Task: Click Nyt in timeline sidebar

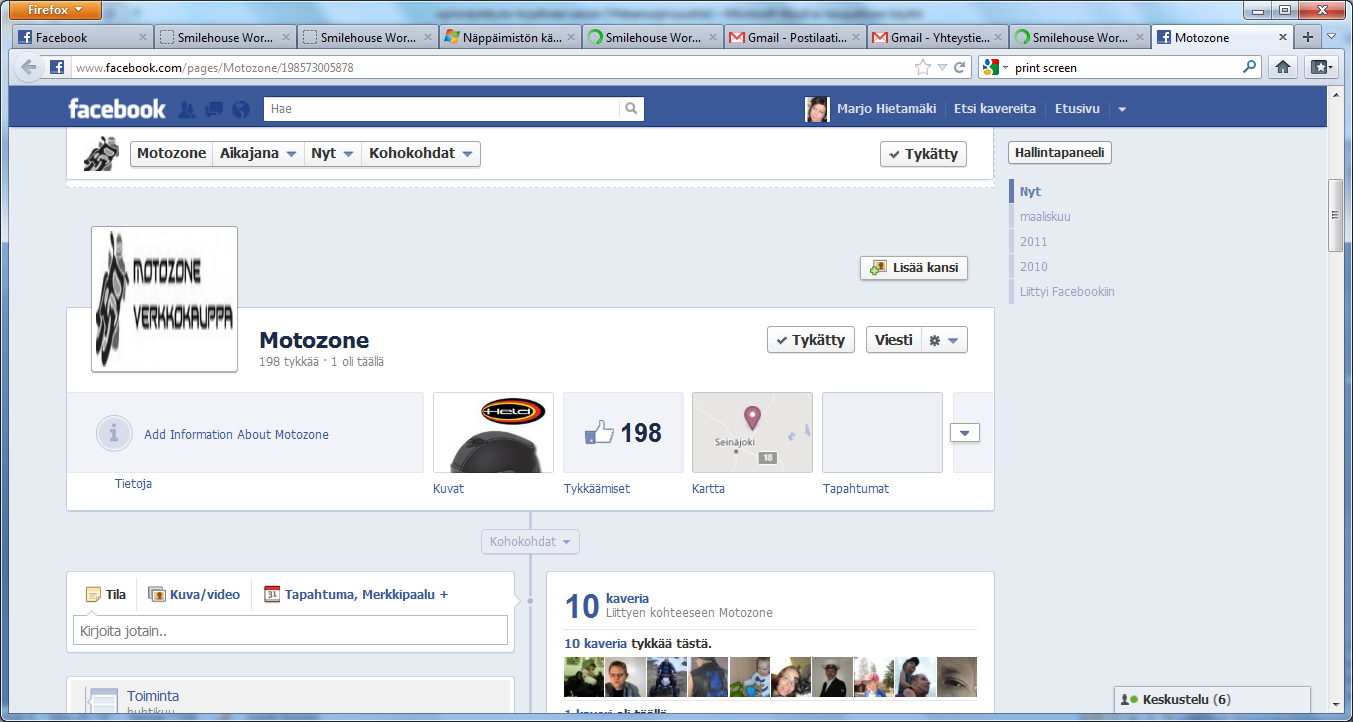Action: (x=1030, y=192)
